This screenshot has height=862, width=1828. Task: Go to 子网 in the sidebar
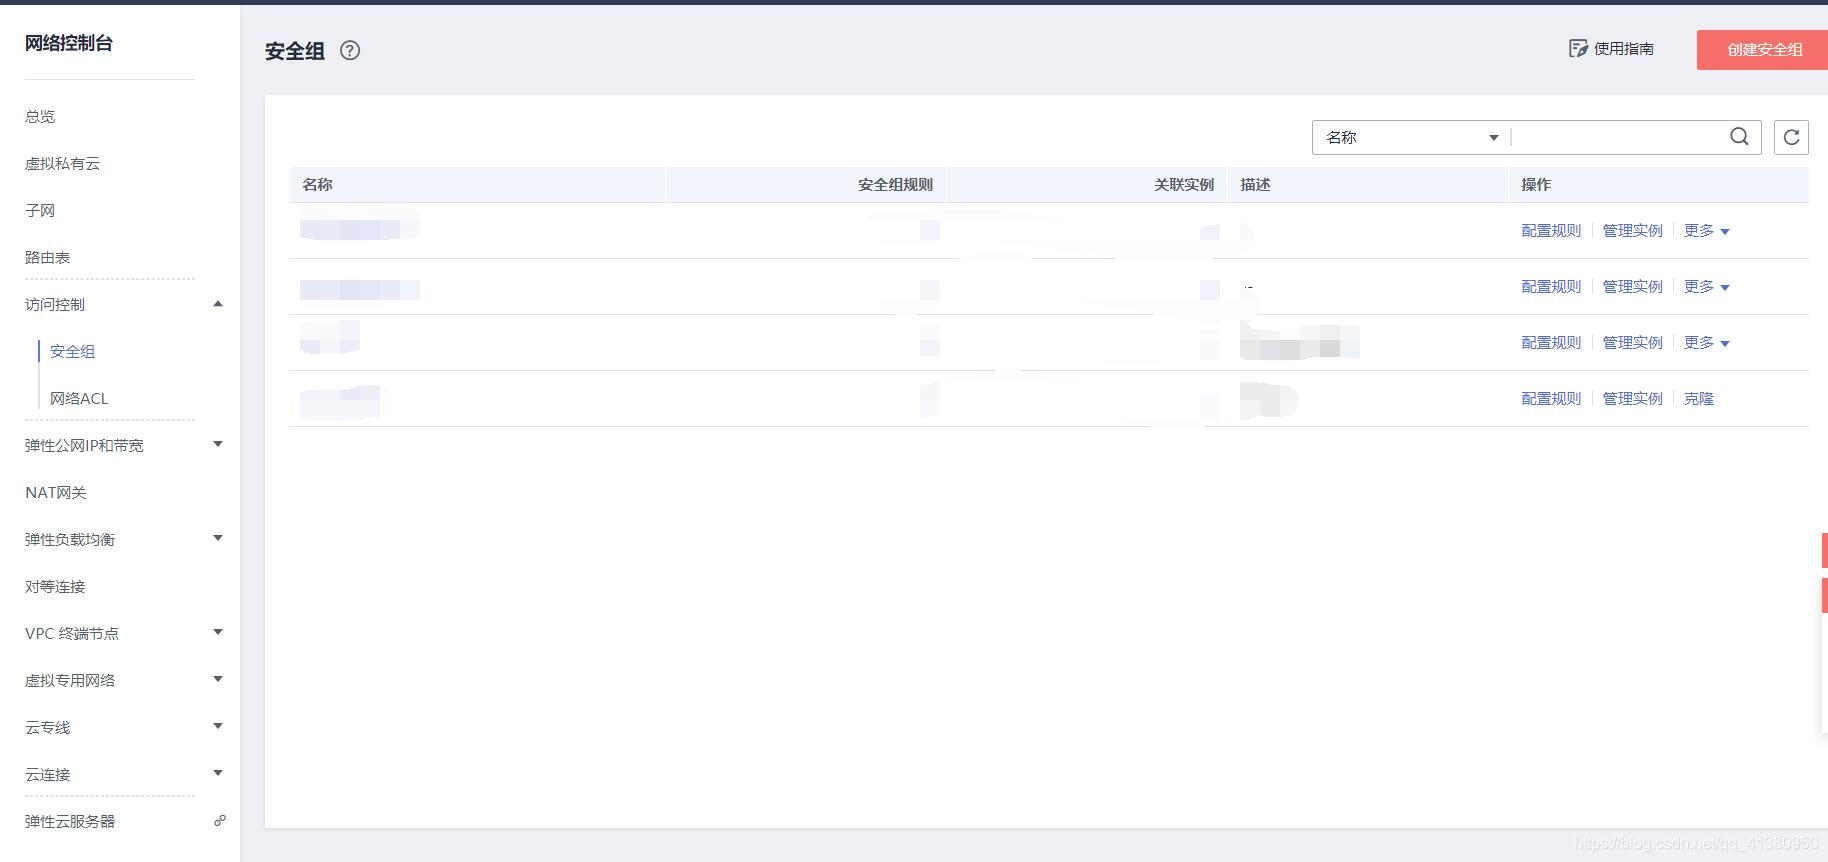point(40,211)
